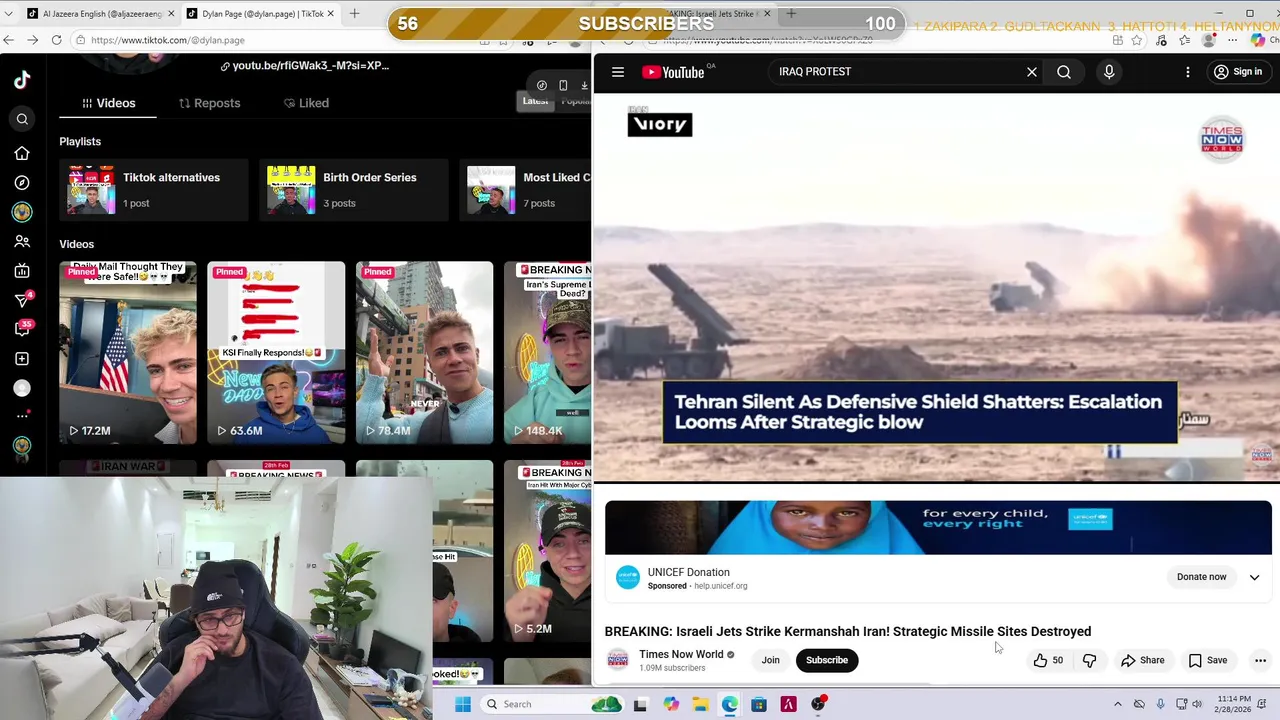
Task: Switch to Liked tab on profile
Action: (306, 103)
